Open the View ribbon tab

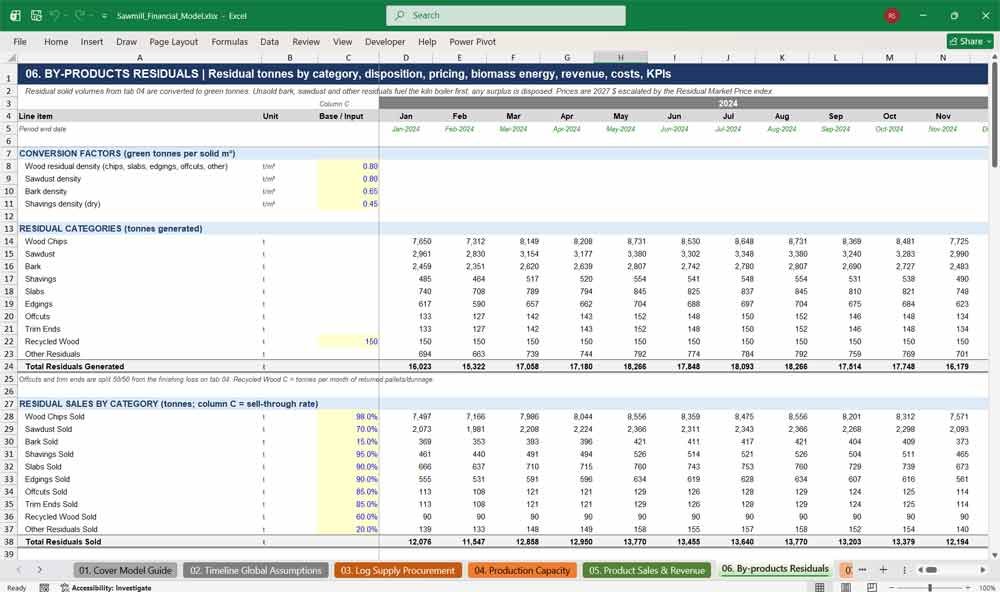click(342, 41)
